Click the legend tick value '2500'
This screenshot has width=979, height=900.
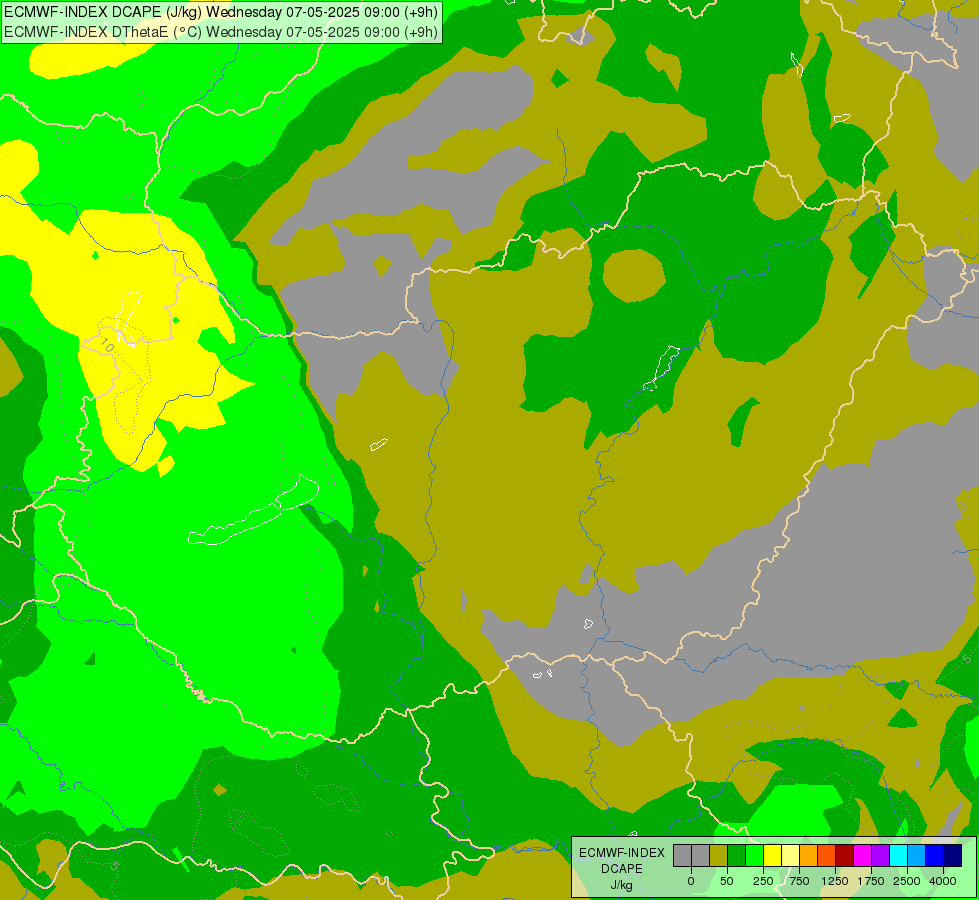coord(907,881)
